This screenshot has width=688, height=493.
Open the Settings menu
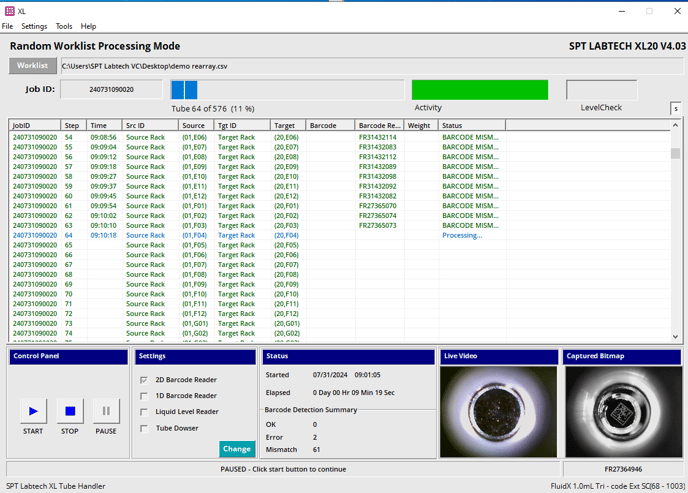point(34,26)
